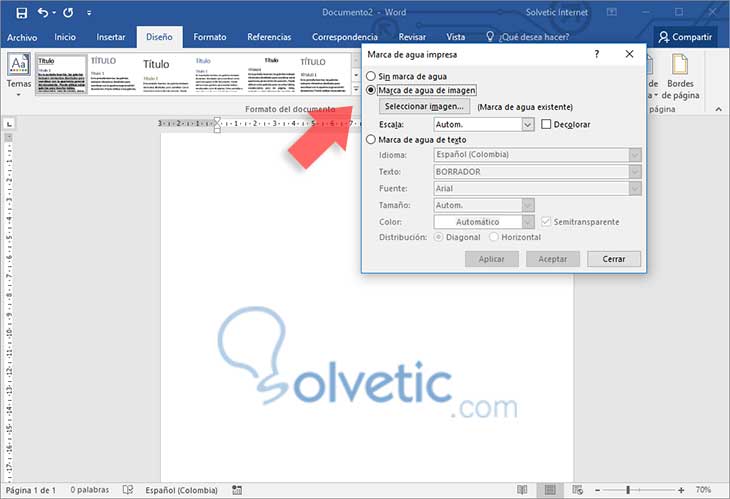This screenshot has width=730, height=499.
Task: Switch to the Inicio tab
Action: [65, 37]
